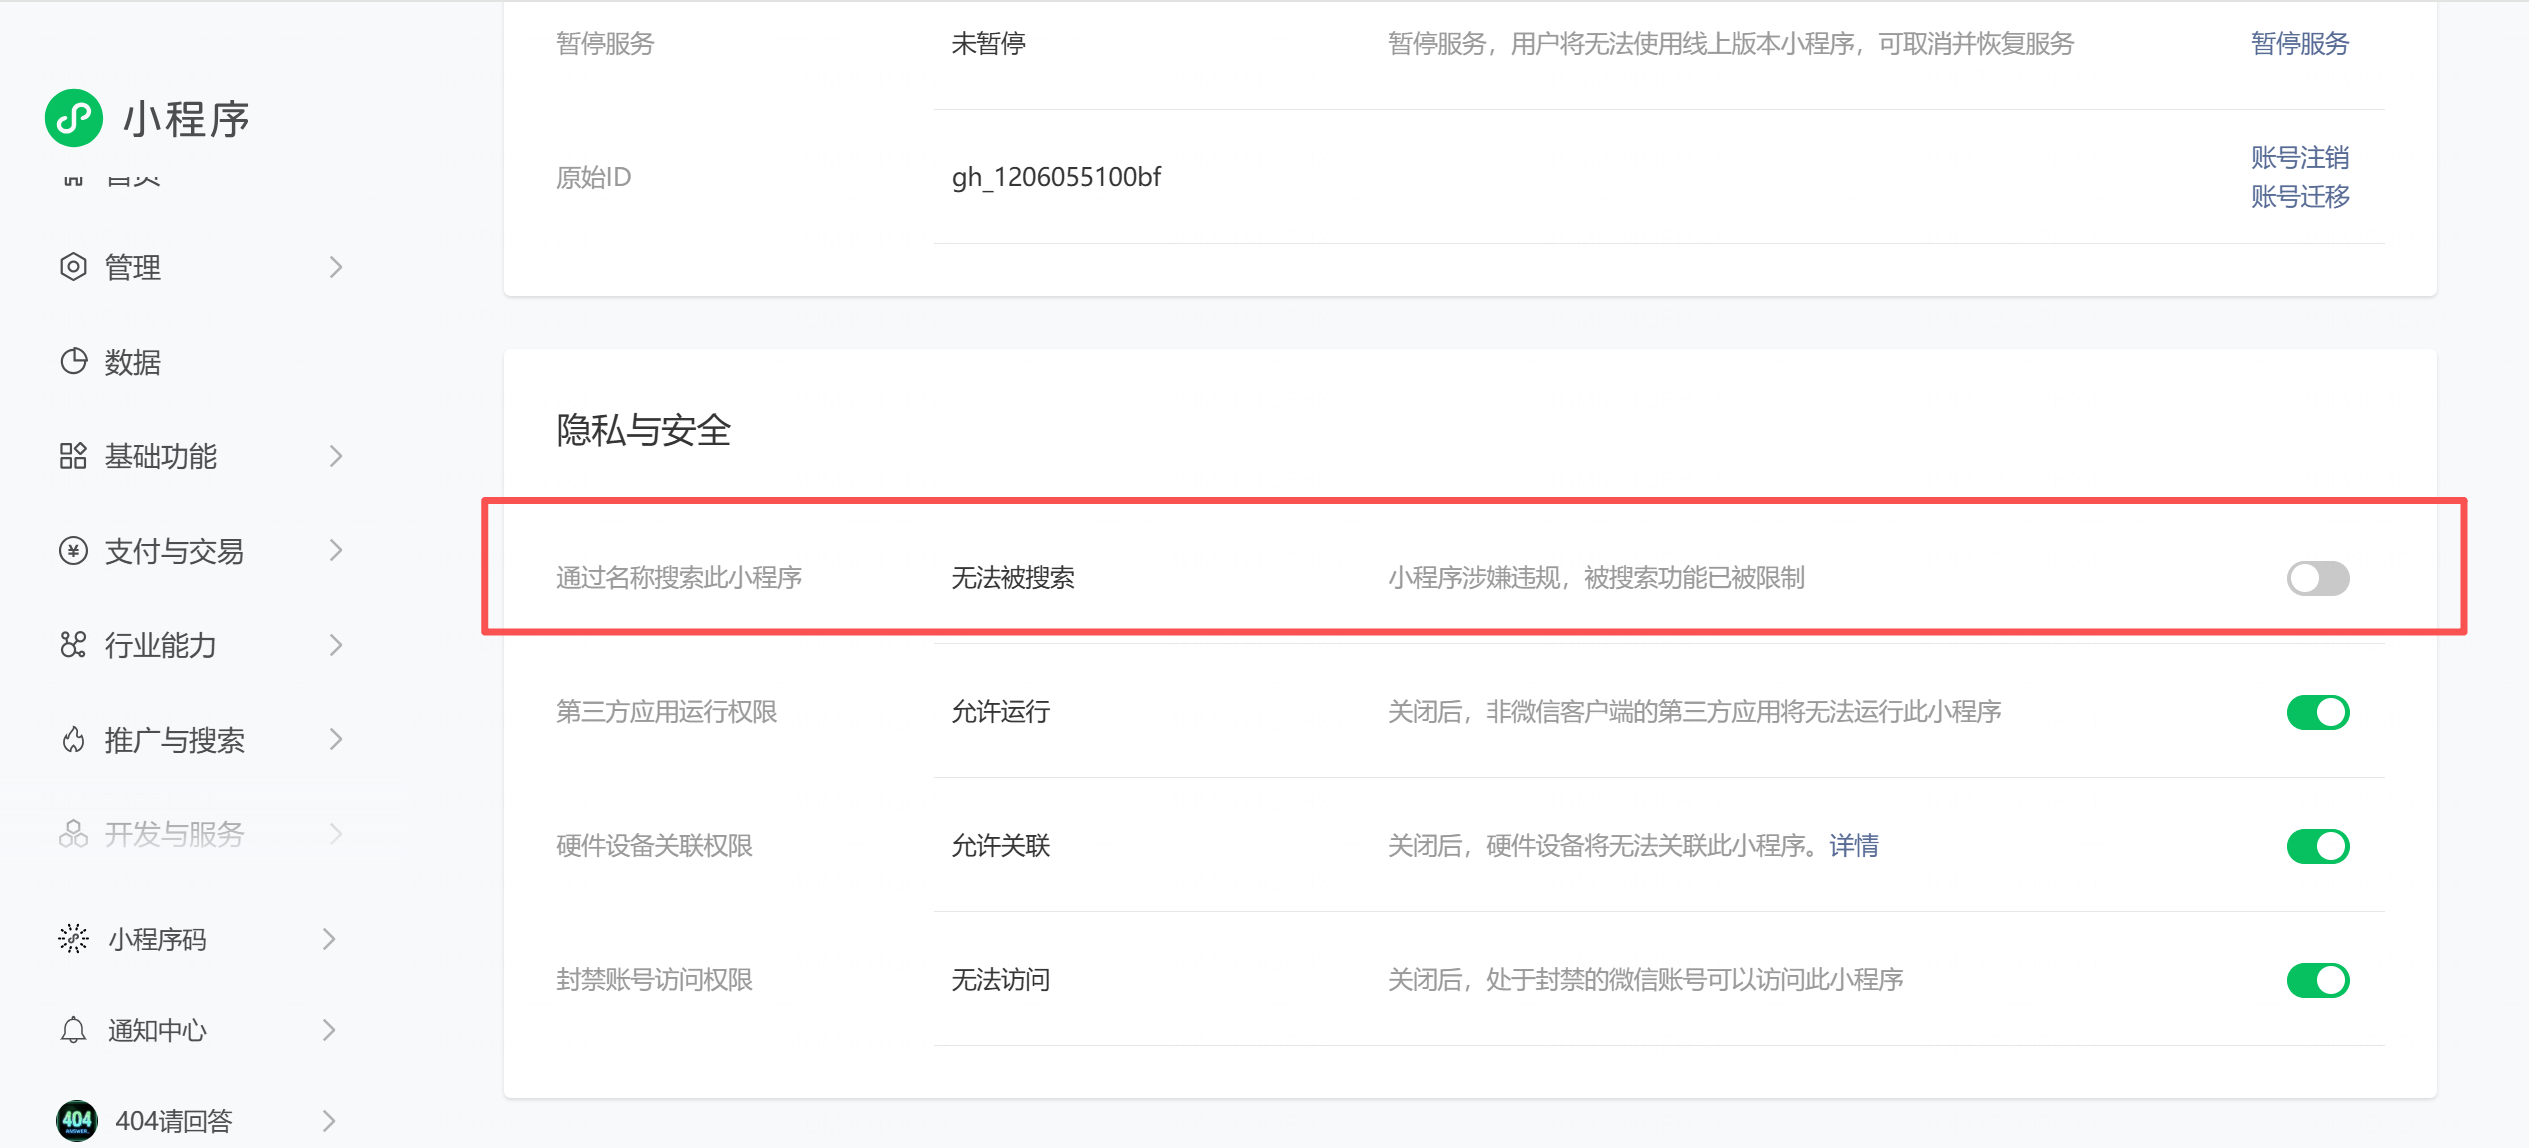Turn off 硬件设备关联权限 switch
Viewport: 2529px width, 1148px height.
tap(2317, 846)
